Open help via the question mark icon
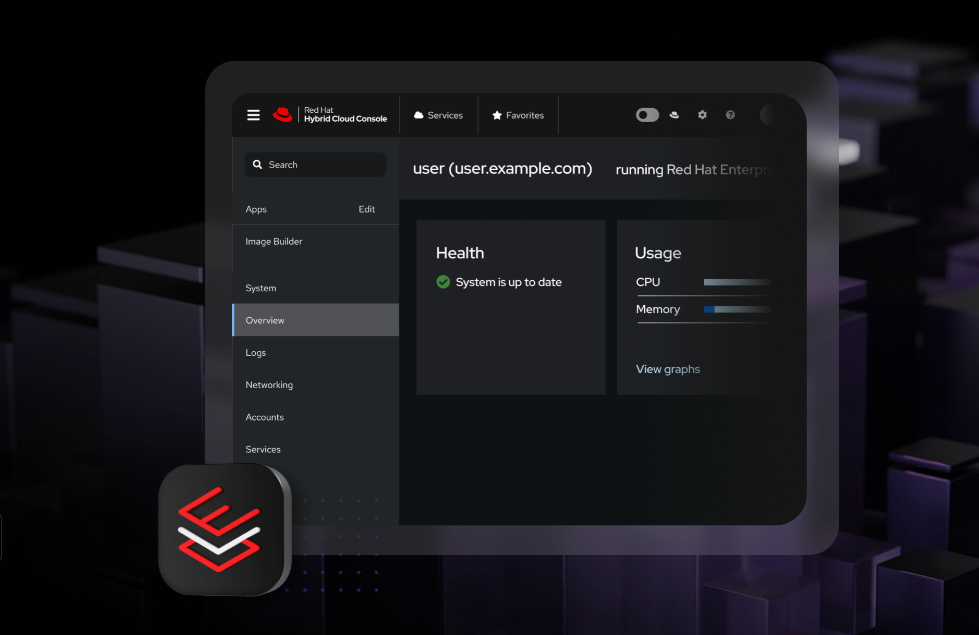Image resolution: width=979 pixels, height=635 pixels. [x=730, y=115]
